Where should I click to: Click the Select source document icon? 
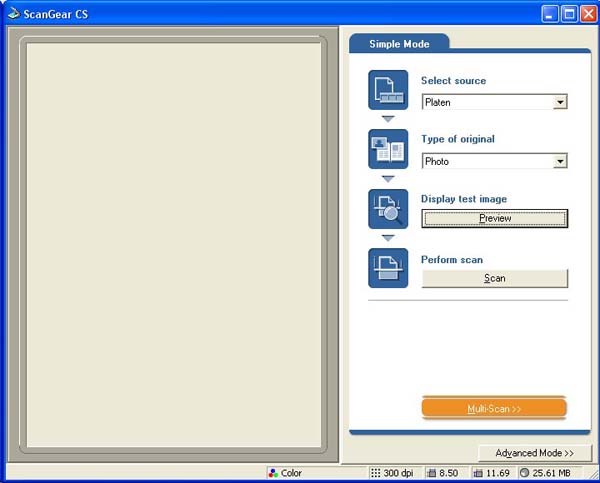click(x=388, y=90)
